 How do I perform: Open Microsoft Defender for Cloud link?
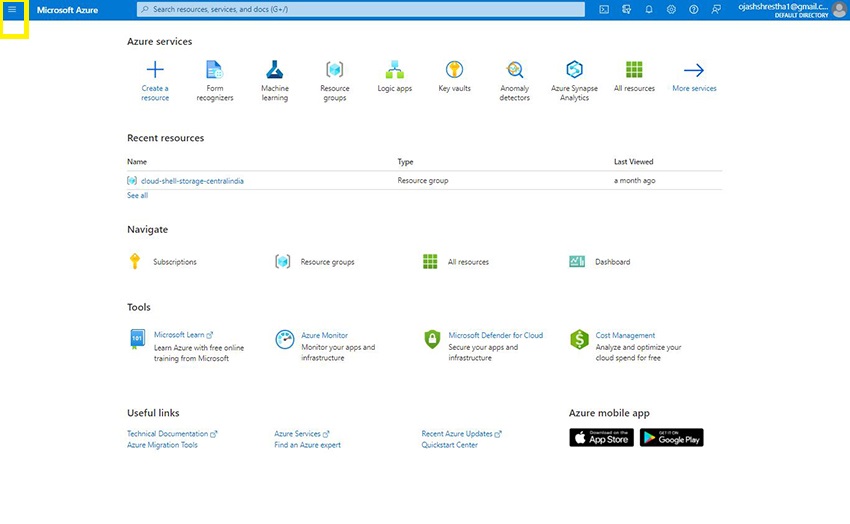click(495, 335)
